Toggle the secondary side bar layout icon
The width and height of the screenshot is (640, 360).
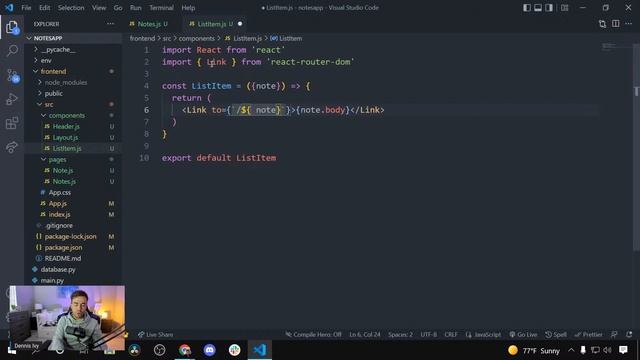click(x=549, y=8)
